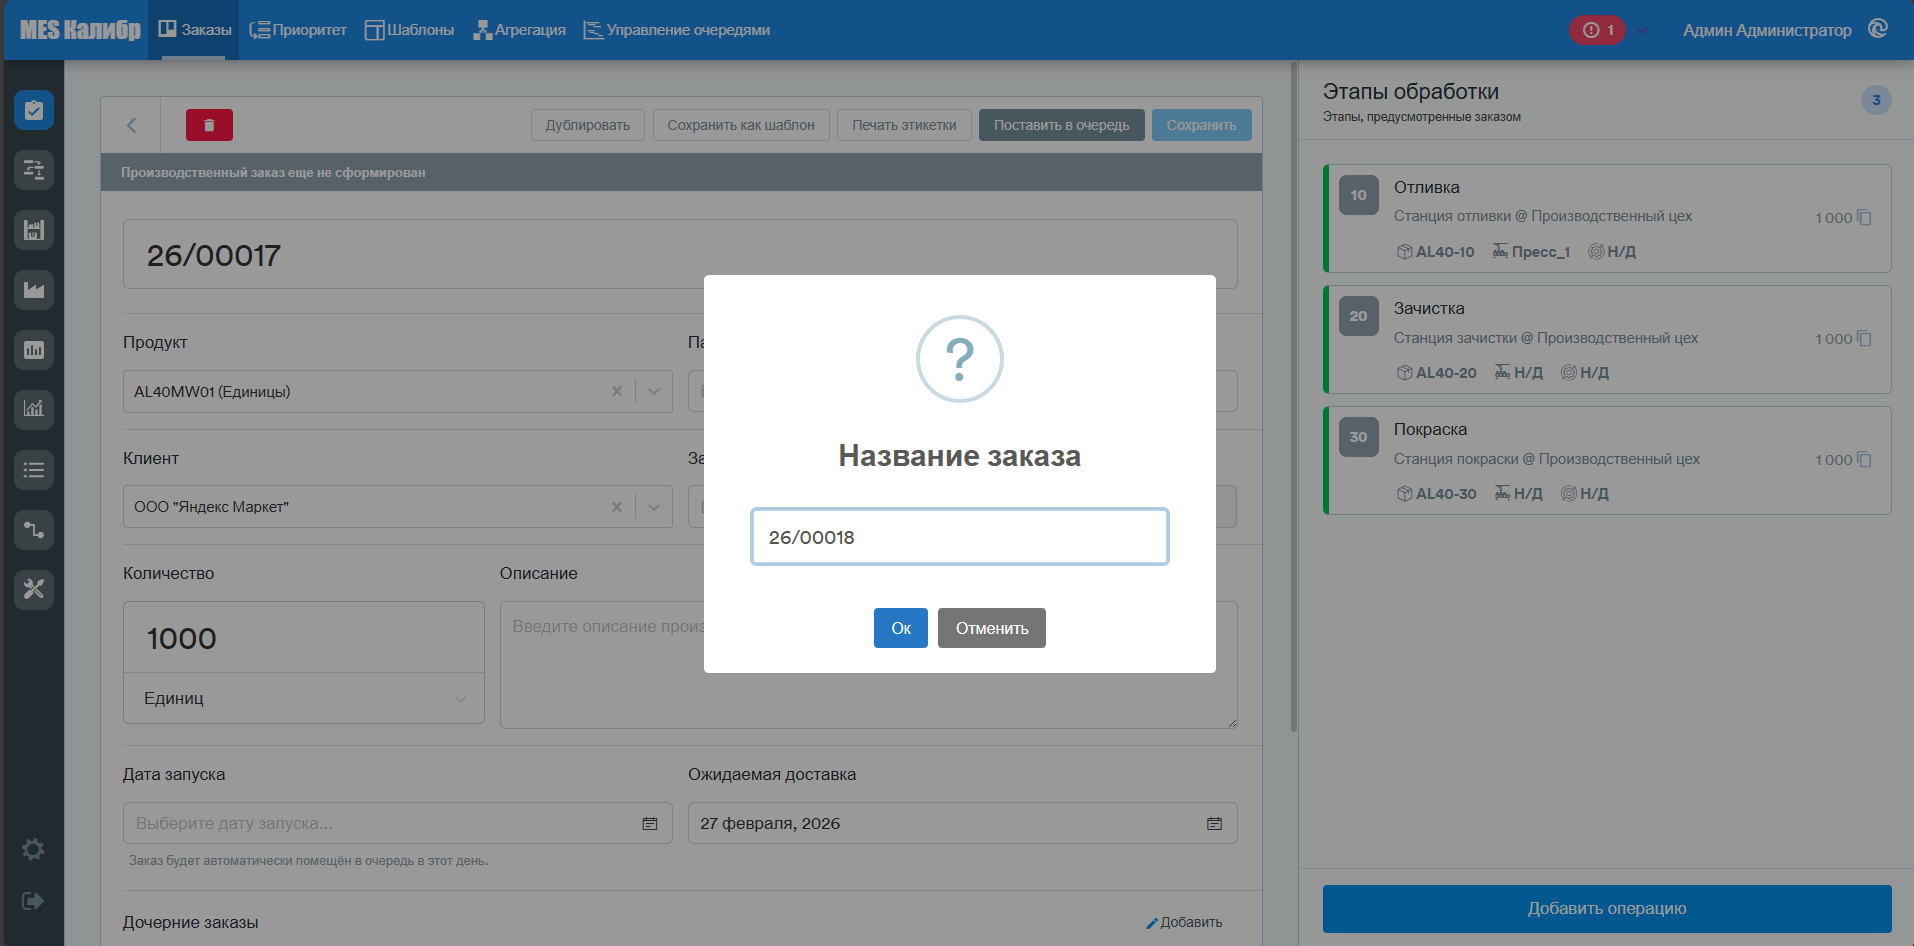Open the route flow sidebar icon
The image size is (1914, 946).
[34, 530]
